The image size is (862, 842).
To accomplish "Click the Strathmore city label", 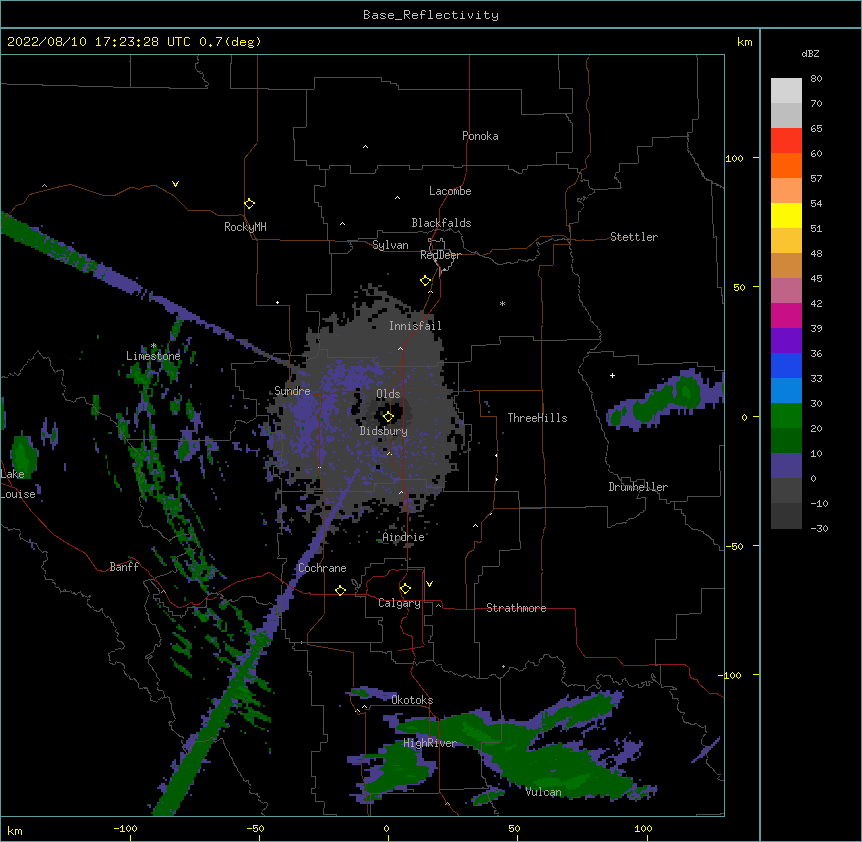I will [x=516, y=608].
